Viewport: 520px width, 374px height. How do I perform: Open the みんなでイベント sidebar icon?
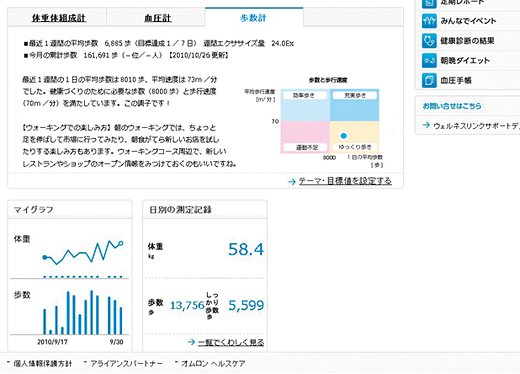pos(429,21)
